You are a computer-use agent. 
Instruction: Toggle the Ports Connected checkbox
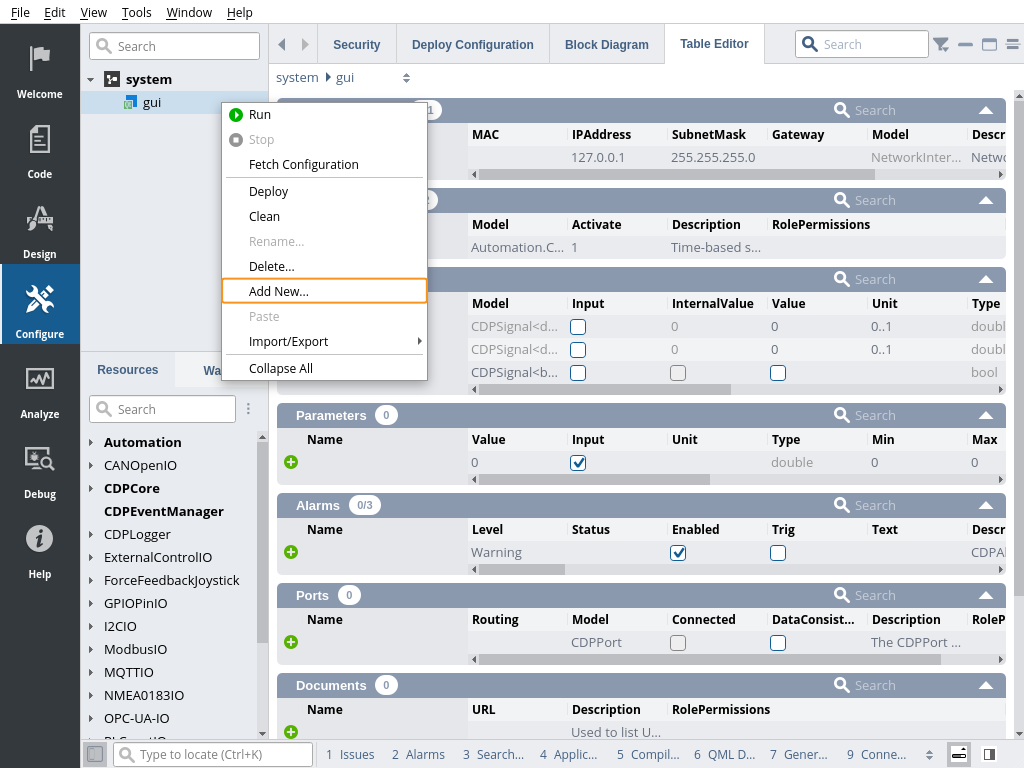point(678,643)
